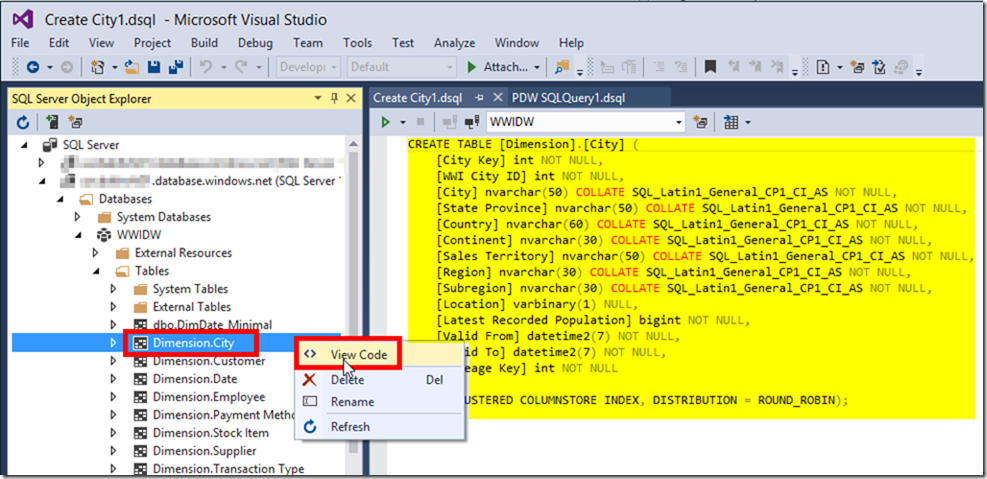Click the new document icon on the main toolbar

[822, 67]
